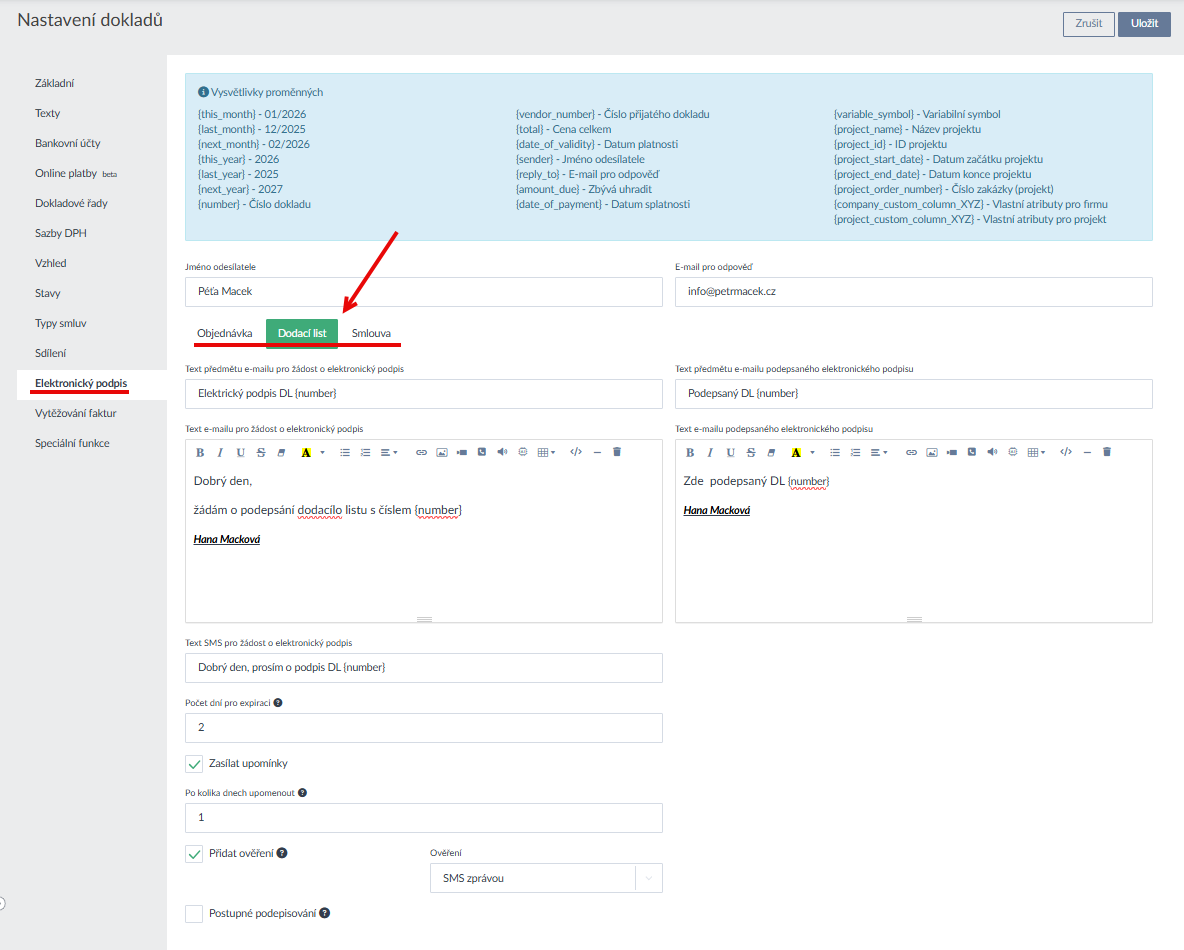Expand the table dropdown in request email editor
Image resolution: width=1184 pixels, height=950 pixels.
pos(546,452)
